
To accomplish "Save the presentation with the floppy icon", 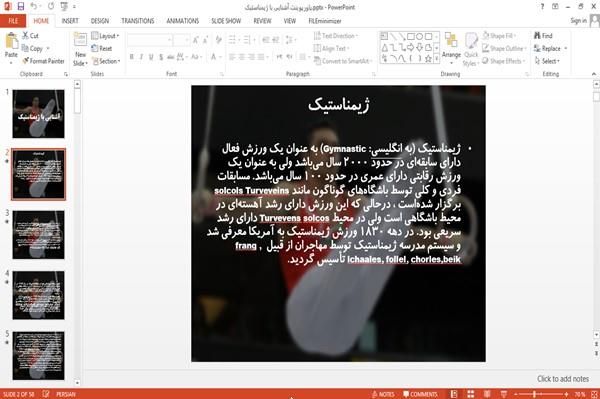I will [21, 7].
